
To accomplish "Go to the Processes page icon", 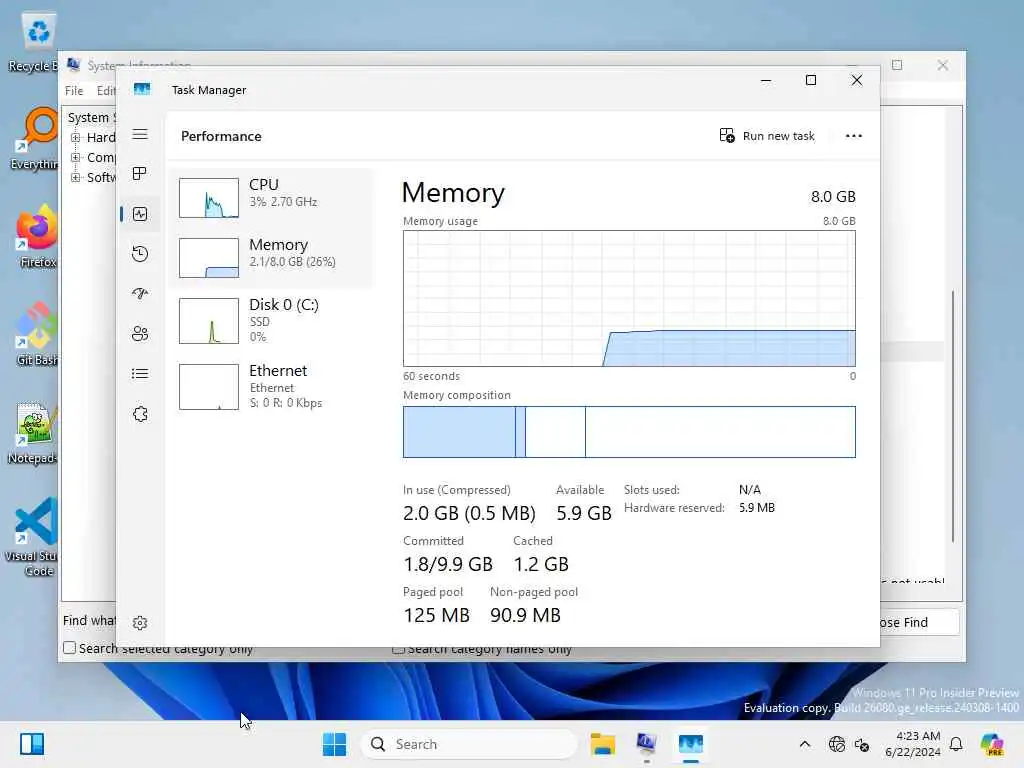I will click(140, 174).
